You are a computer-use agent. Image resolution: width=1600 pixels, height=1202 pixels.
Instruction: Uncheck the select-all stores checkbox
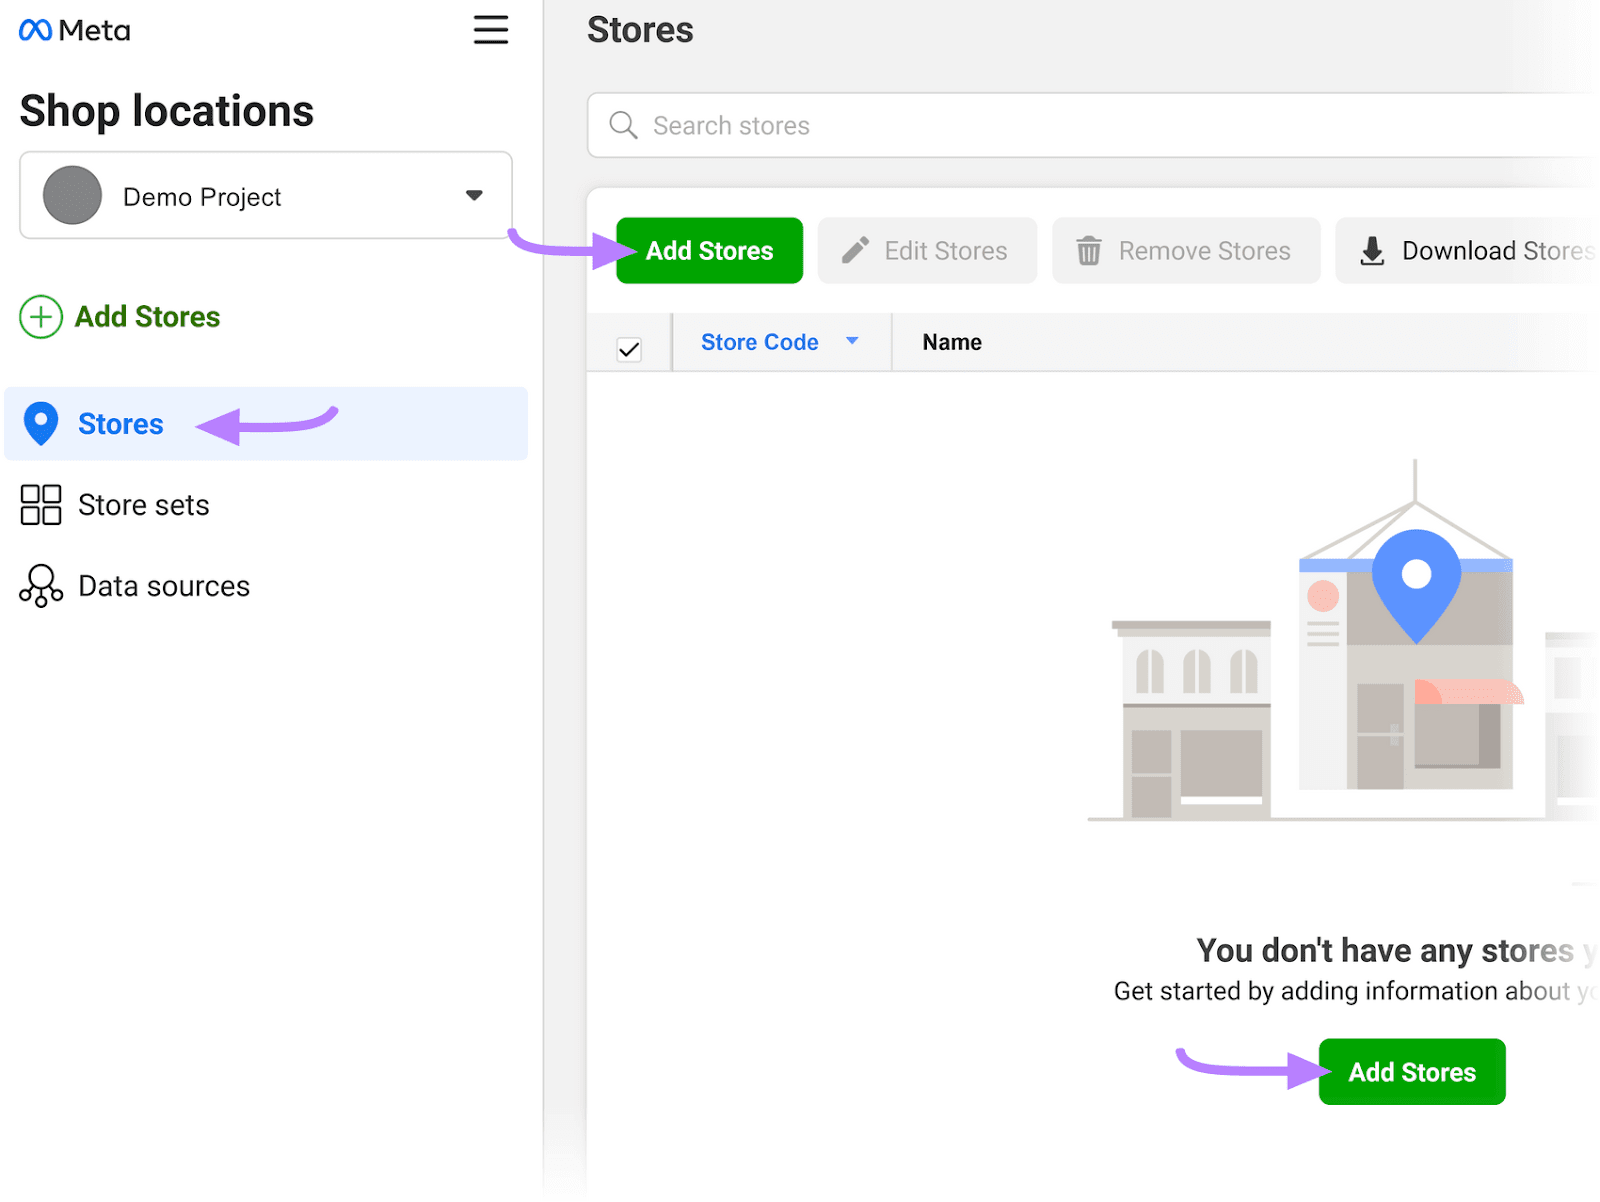pyautogui.click(x=629, y=350)
